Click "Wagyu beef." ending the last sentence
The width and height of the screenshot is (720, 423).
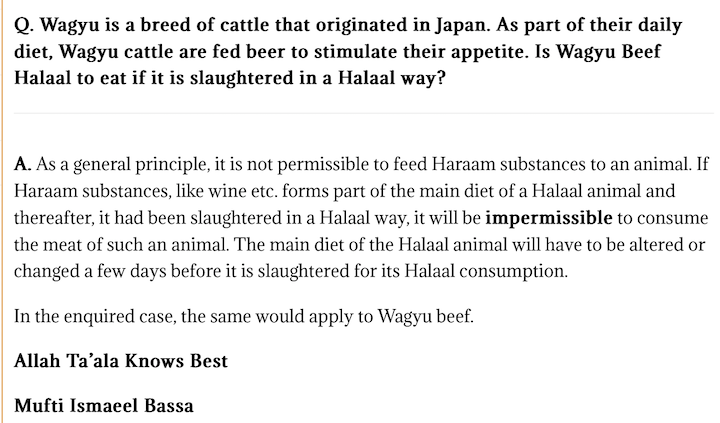[426, 317]
